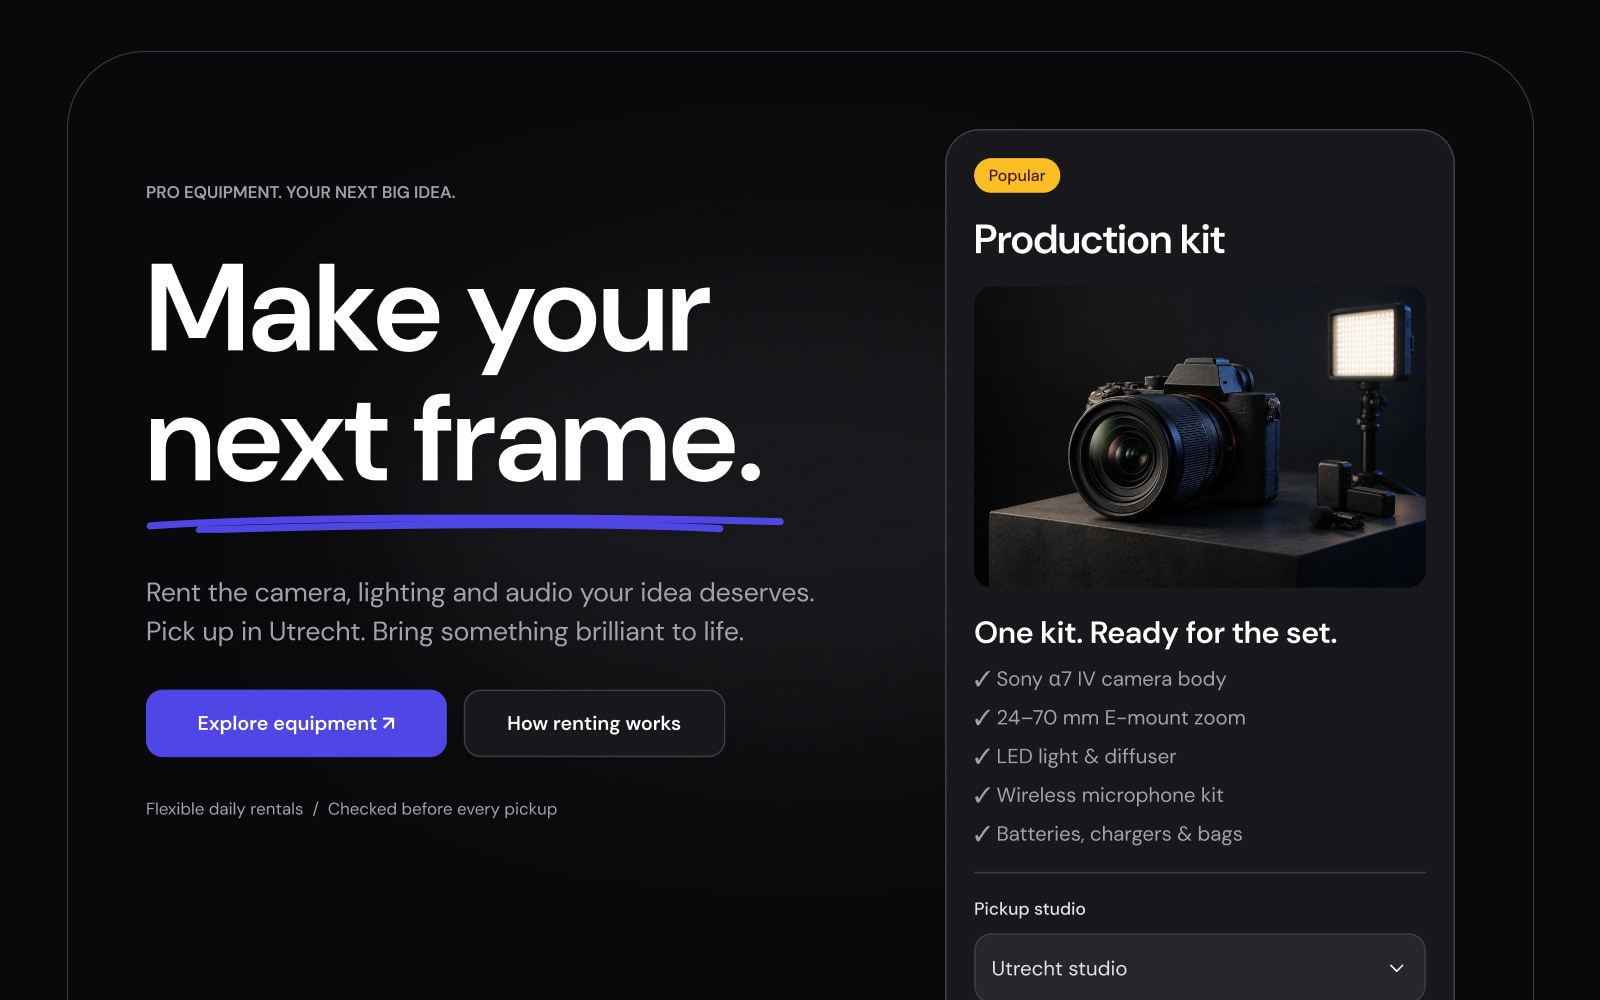Click the checkmark beside LED light & diffuser
This screenshot has height=1000, width=1600.
point(982,757)
